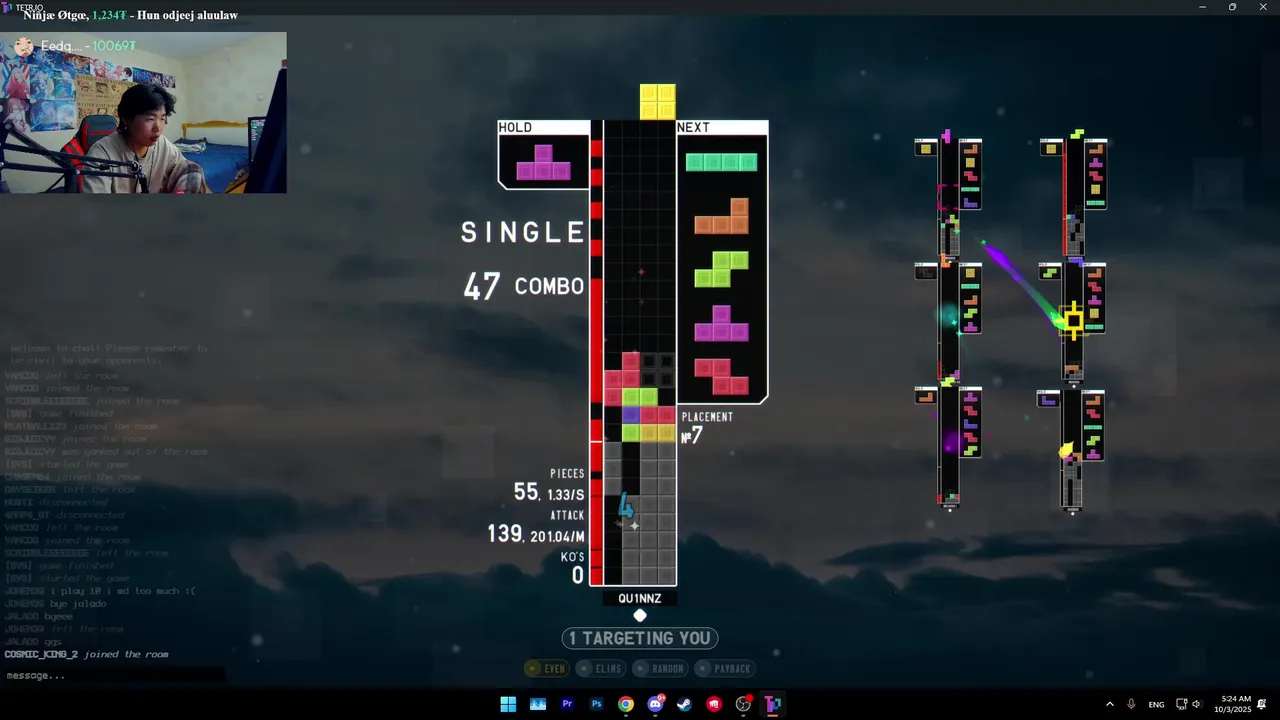Click the webcam overlay thumbnail
Image resolution: width=1280 pixels, height=720 pixels.
point(143,112)
